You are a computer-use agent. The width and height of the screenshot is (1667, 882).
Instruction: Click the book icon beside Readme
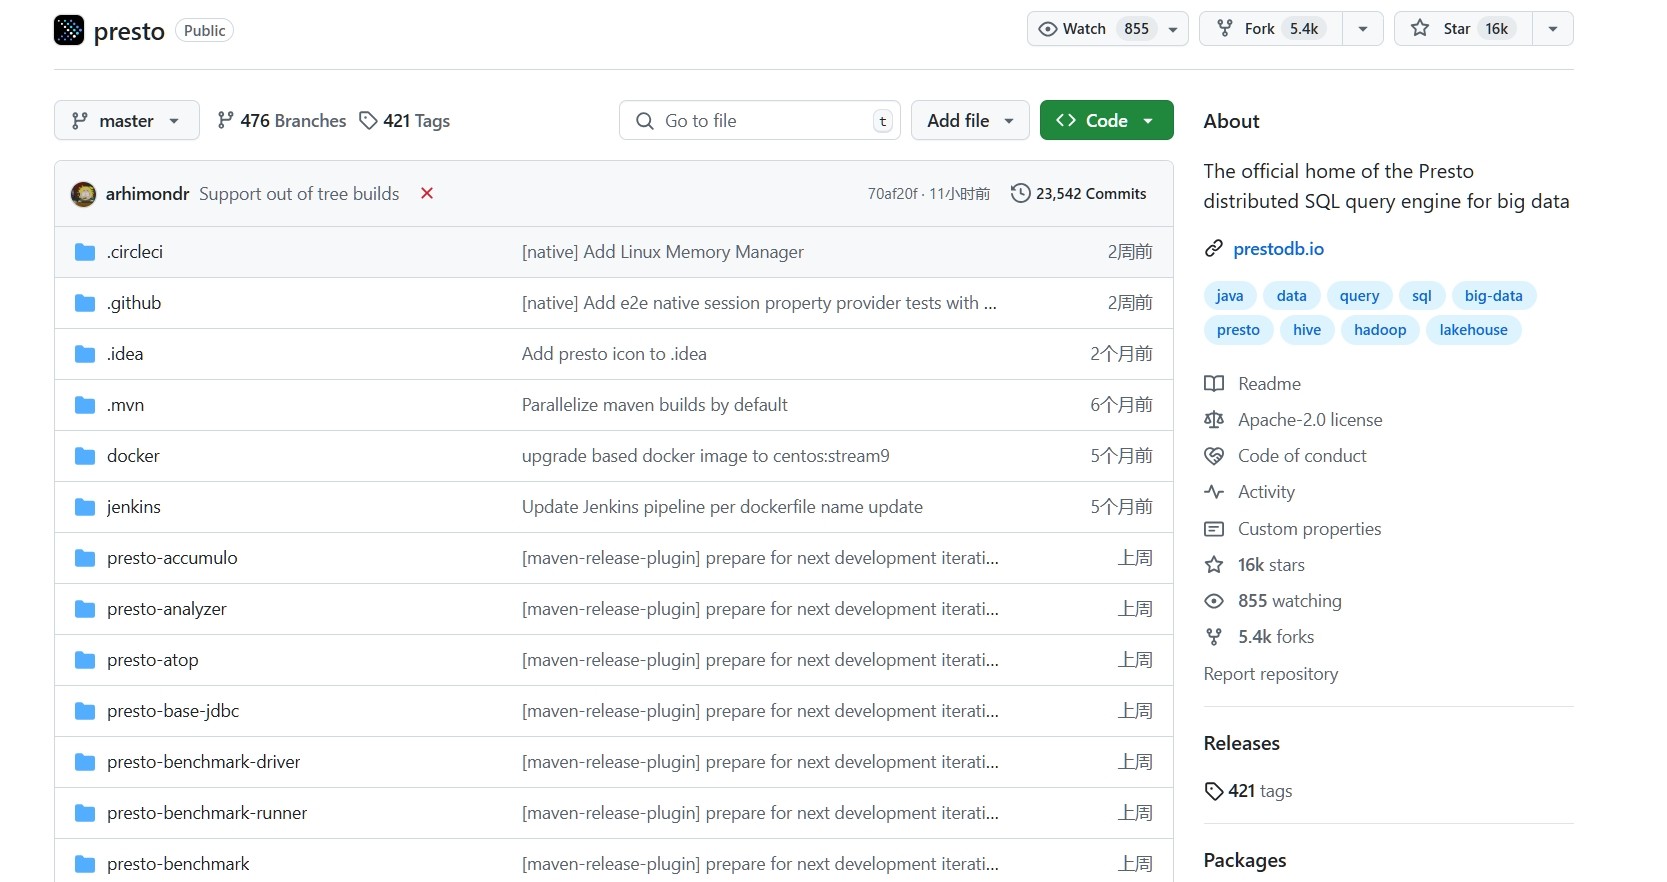click(x=1214, y=384)
